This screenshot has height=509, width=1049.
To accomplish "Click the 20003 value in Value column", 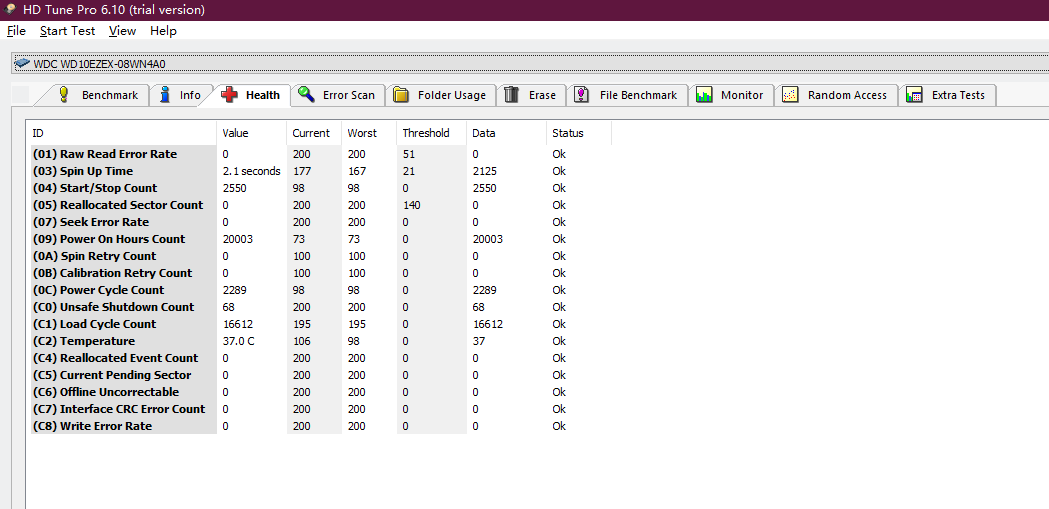I will pyautogui.click(x=237, y=239).
